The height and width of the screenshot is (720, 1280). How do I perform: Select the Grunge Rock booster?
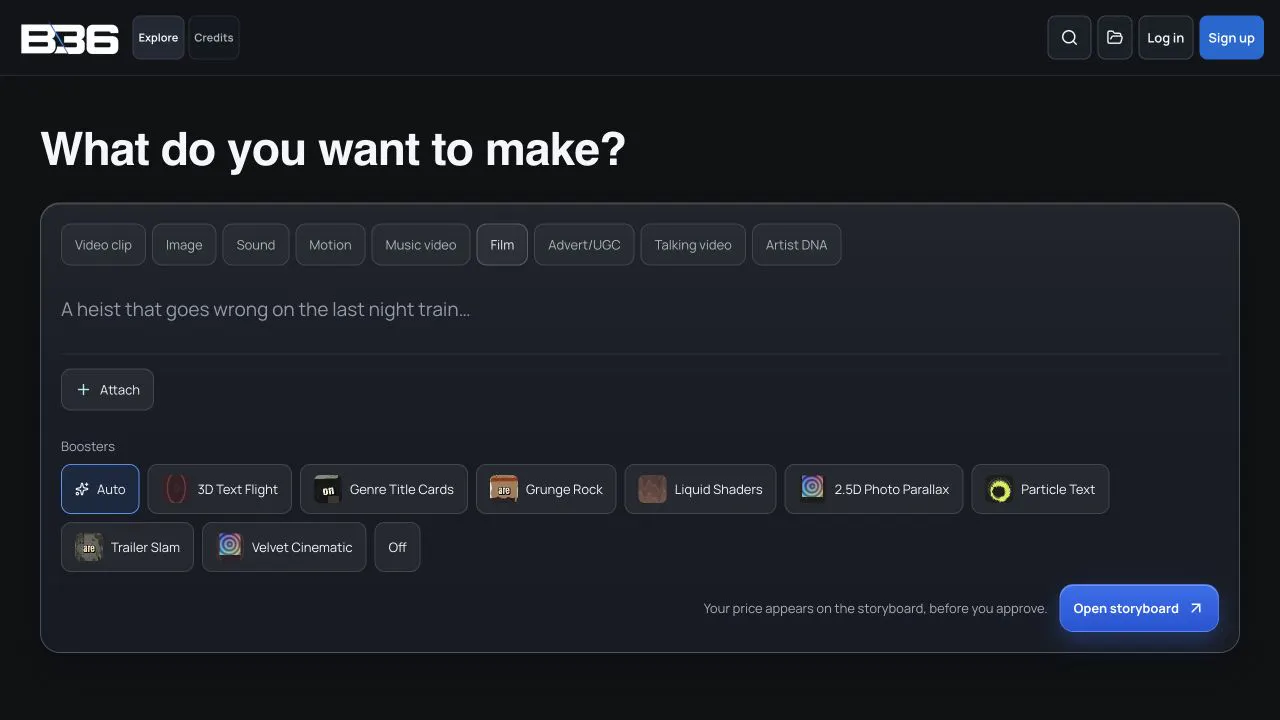pos(546,489)
